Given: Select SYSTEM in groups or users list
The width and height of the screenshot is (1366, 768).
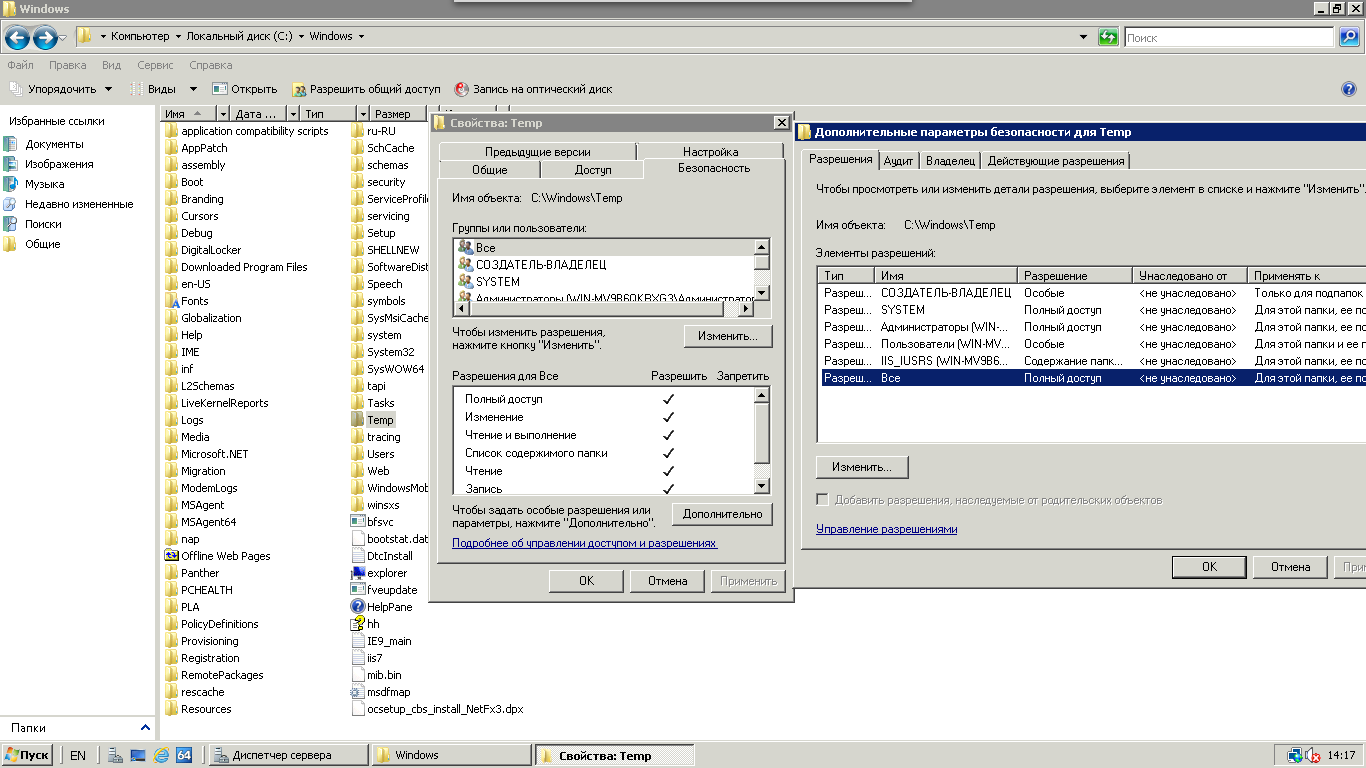Looking at the screenshot, I should [497, 282].
